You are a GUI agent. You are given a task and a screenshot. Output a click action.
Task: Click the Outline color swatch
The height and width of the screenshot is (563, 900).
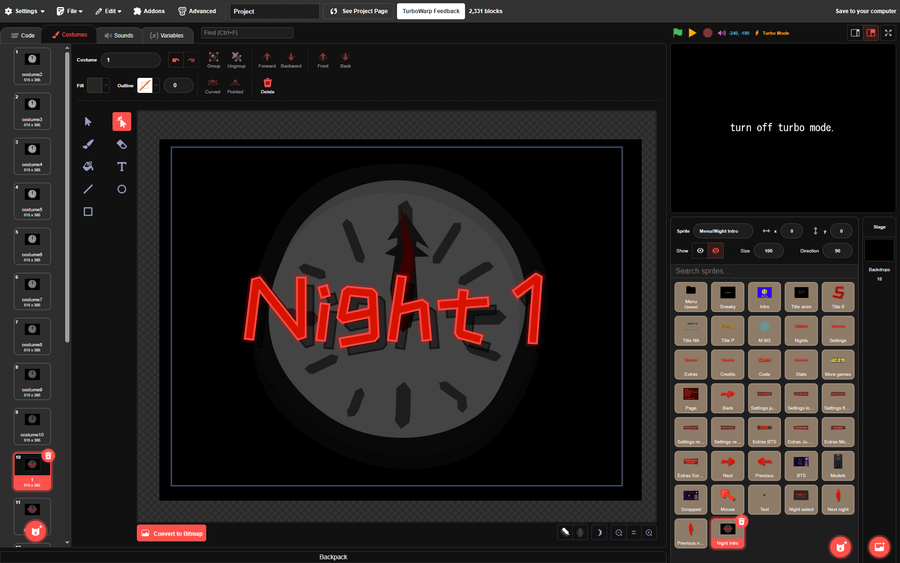(x=145, y=86)
